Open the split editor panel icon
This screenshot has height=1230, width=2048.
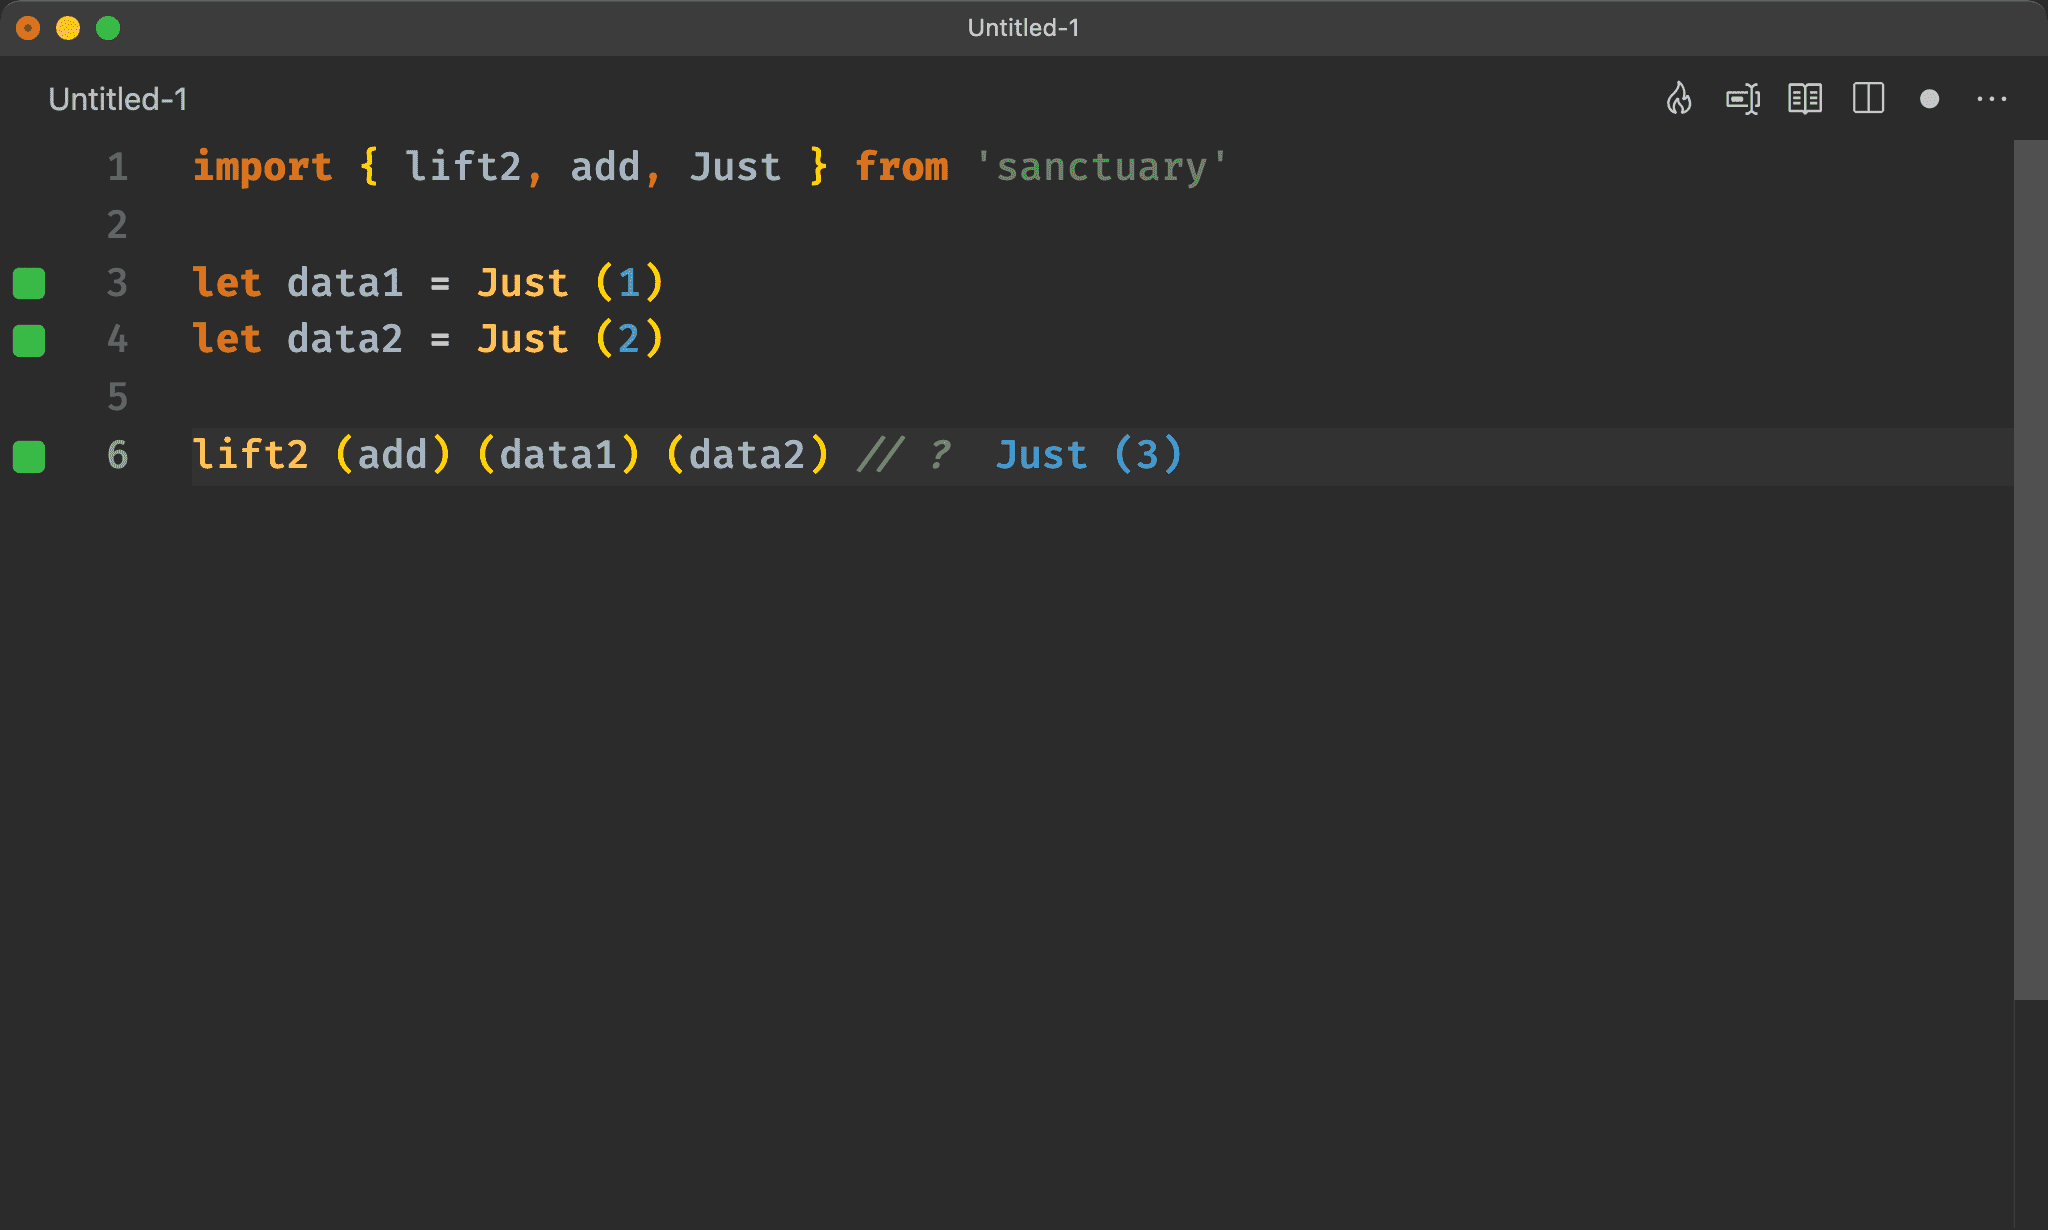pos(1870,99)
